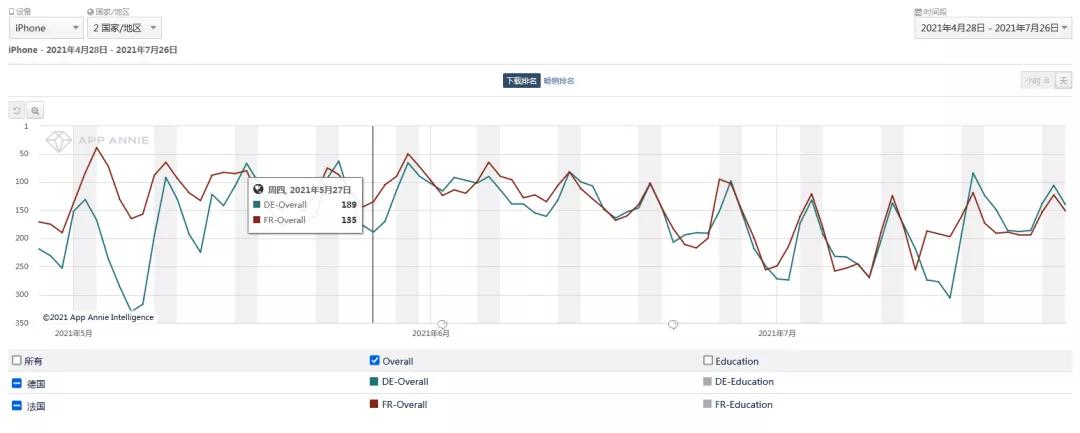Uncheck the Overall checkbox
This screenshot has width=1080, height=433.
pyautogui.click(x=375, y=361)
